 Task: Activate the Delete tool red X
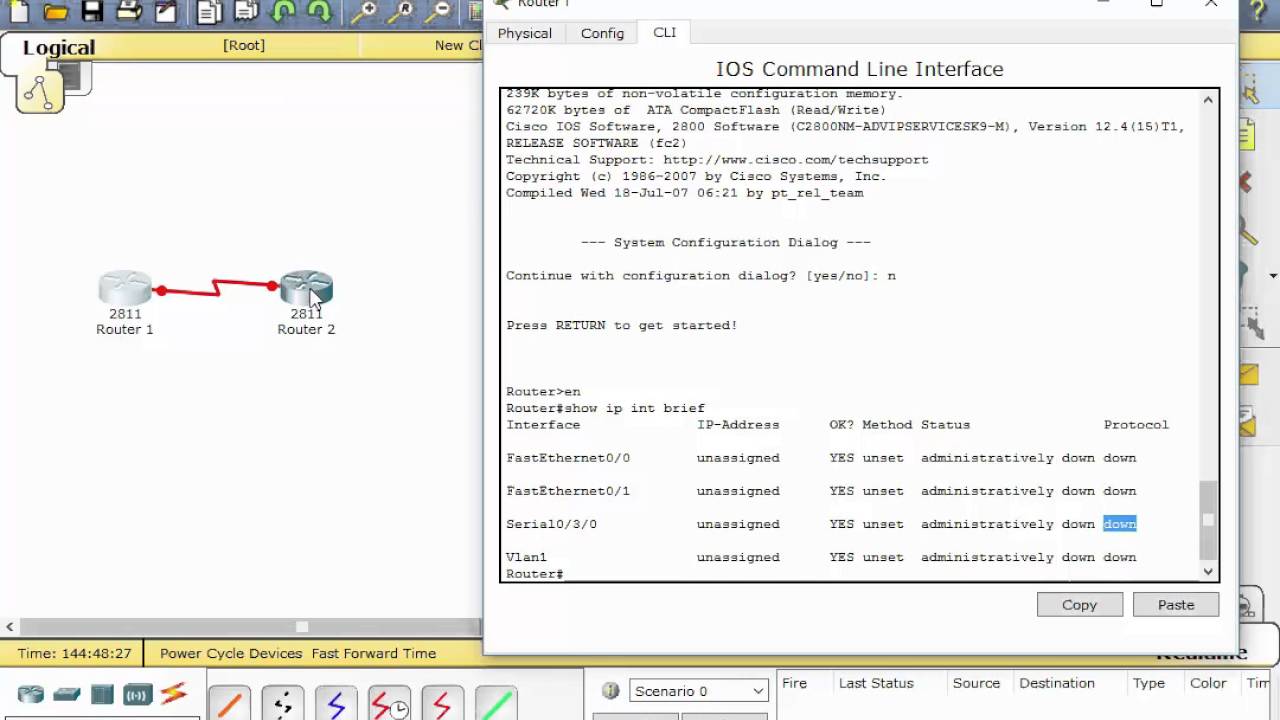coord(1246,182)
